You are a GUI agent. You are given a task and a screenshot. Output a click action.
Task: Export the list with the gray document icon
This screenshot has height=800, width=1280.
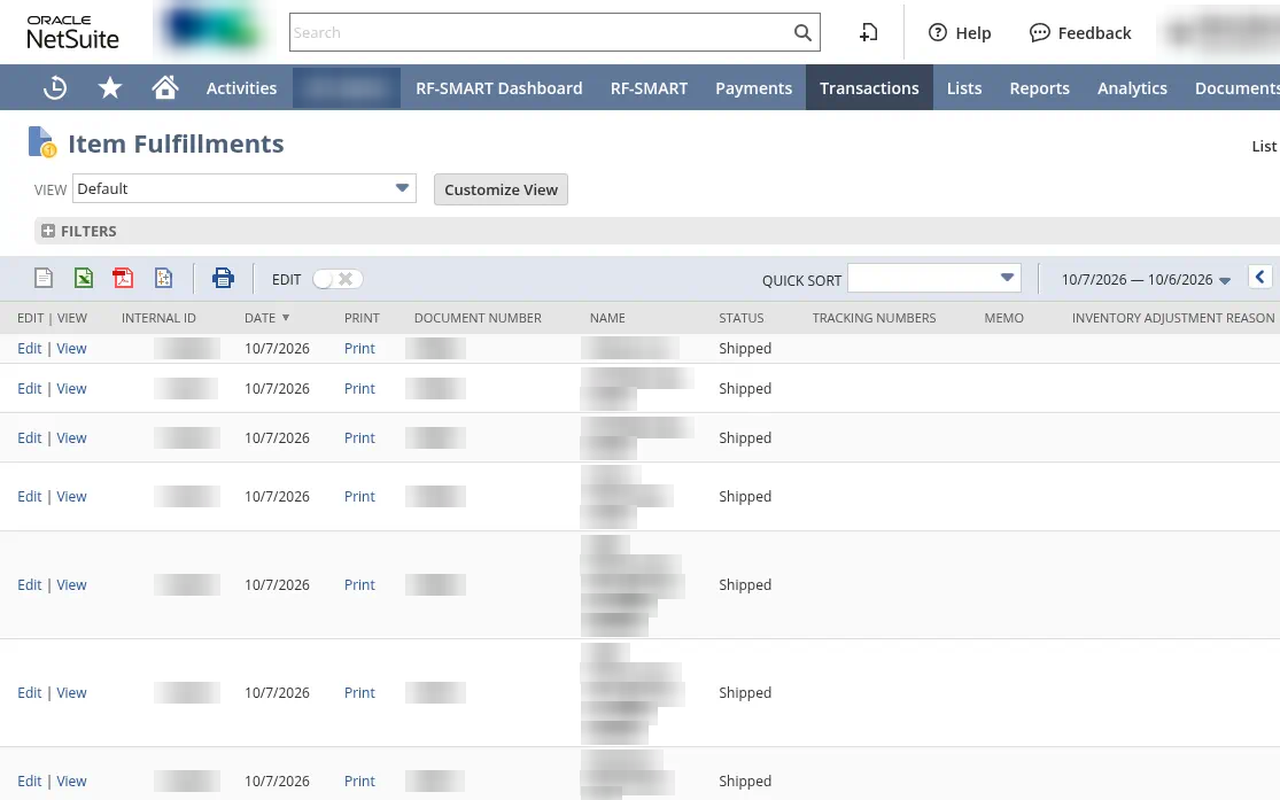[x=44, y=278]
